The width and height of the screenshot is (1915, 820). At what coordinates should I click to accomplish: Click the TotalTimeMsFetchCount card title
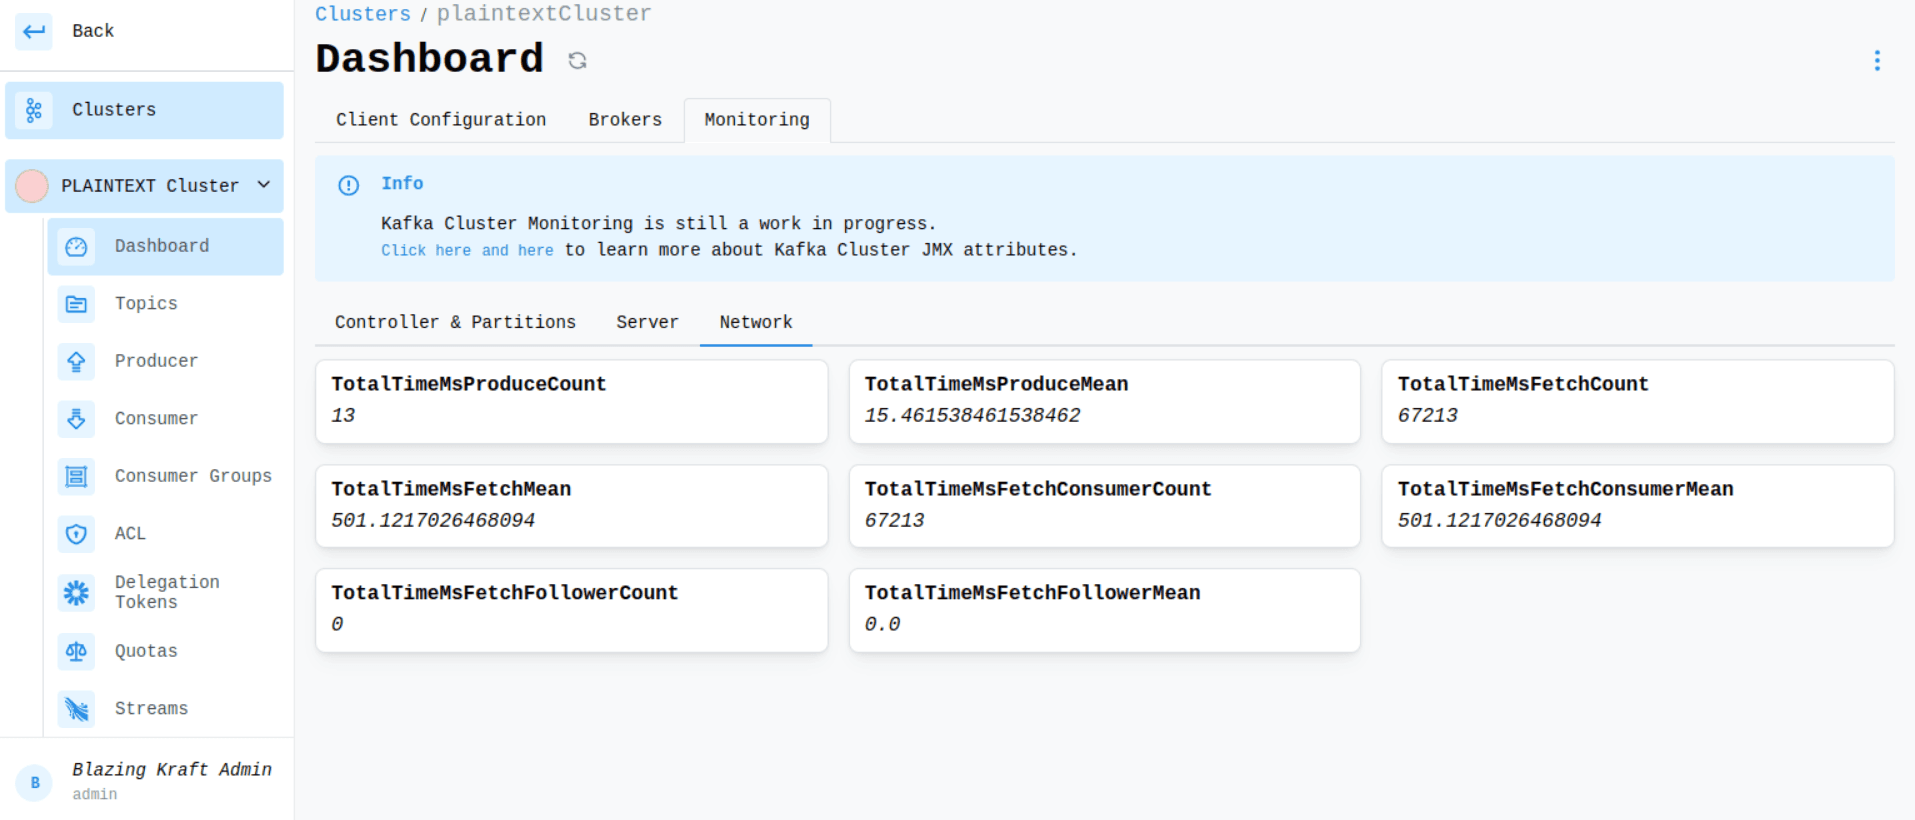[1523, 384]
